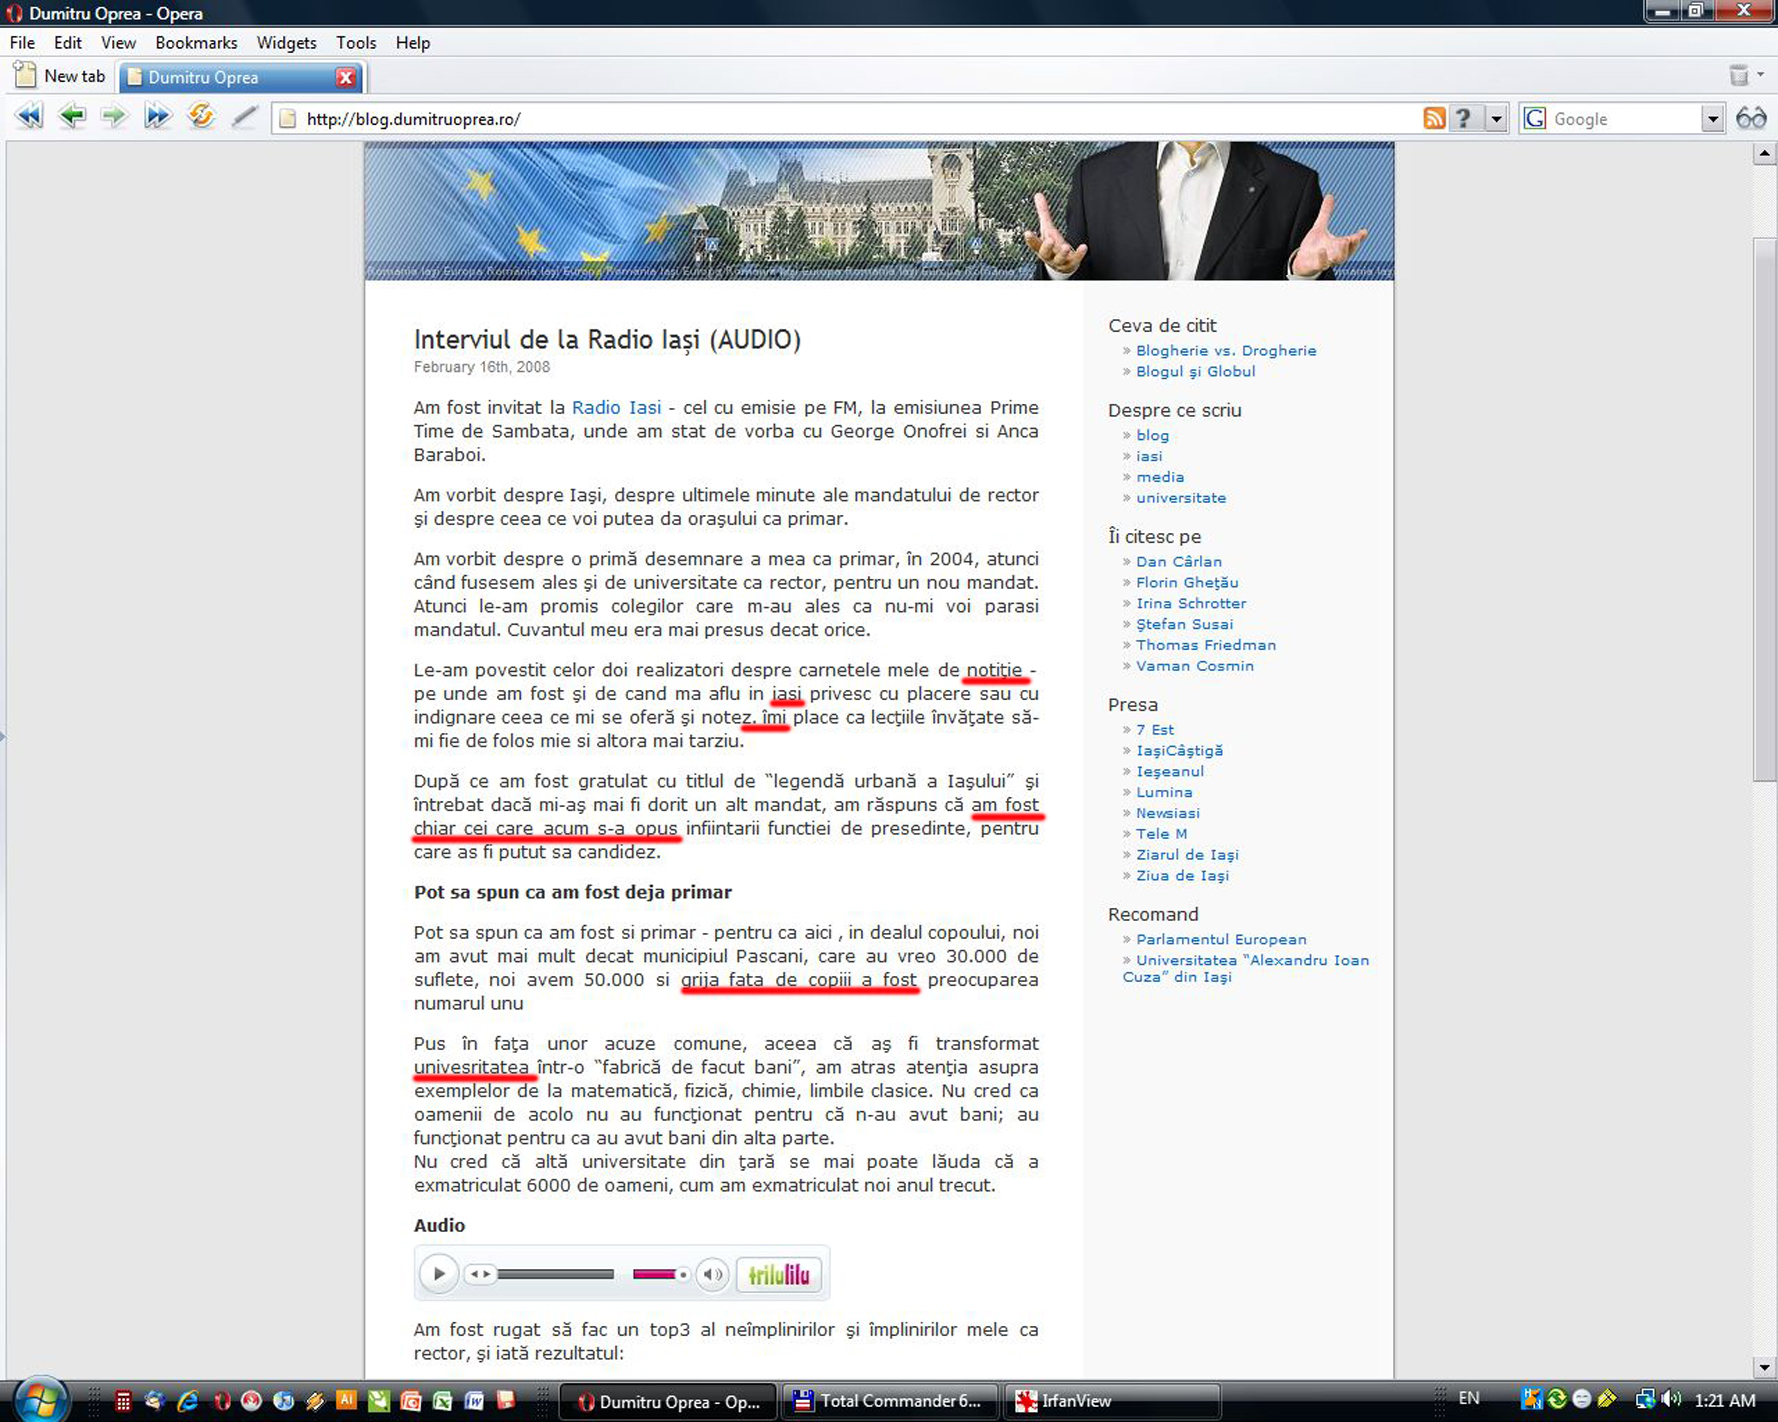The width and height of the screenshot is (1778, 1422).
Task: Play the trilulilu audio clip
Action: (x=439, y=1274)
